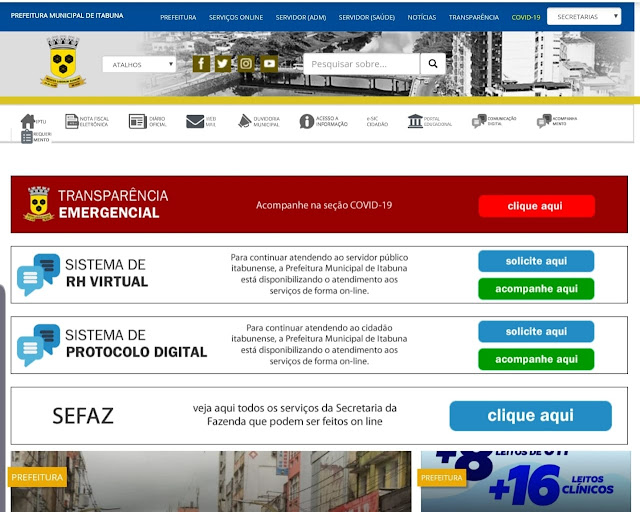Open the Instagram profile icon
Viewport: 640px width, 512px height.
pyautogui.click(x=246, y=64)
